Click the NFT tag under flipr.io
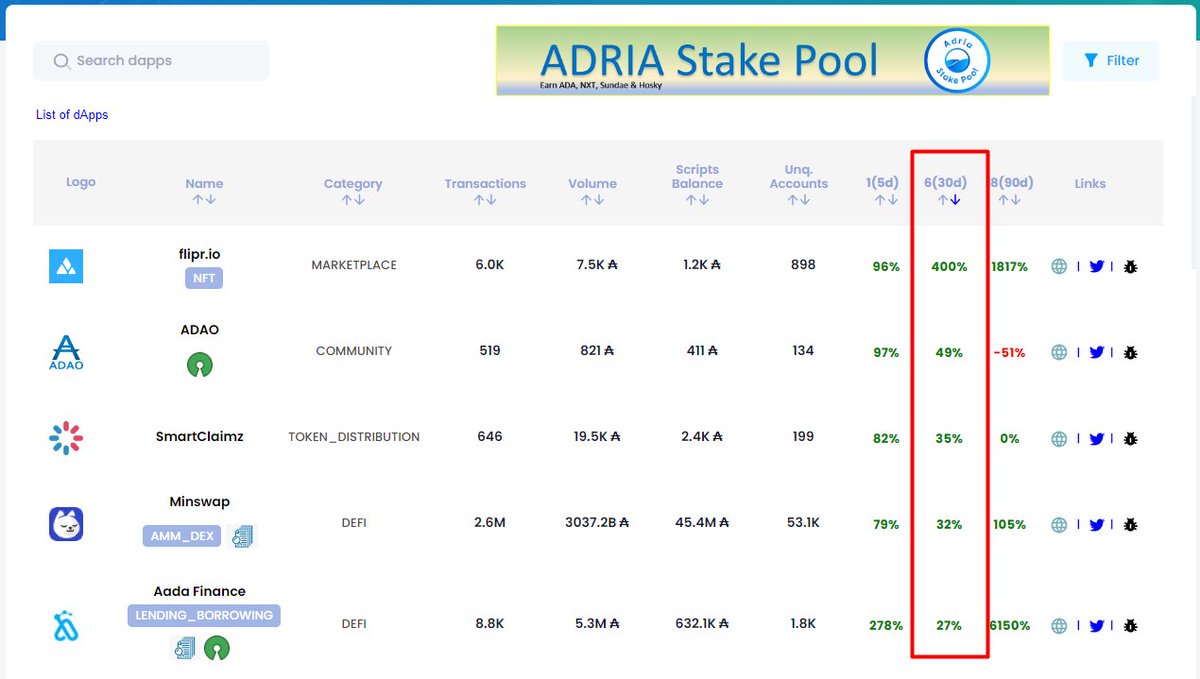This screenshot has height=679, width=1200. coord(204,278)
